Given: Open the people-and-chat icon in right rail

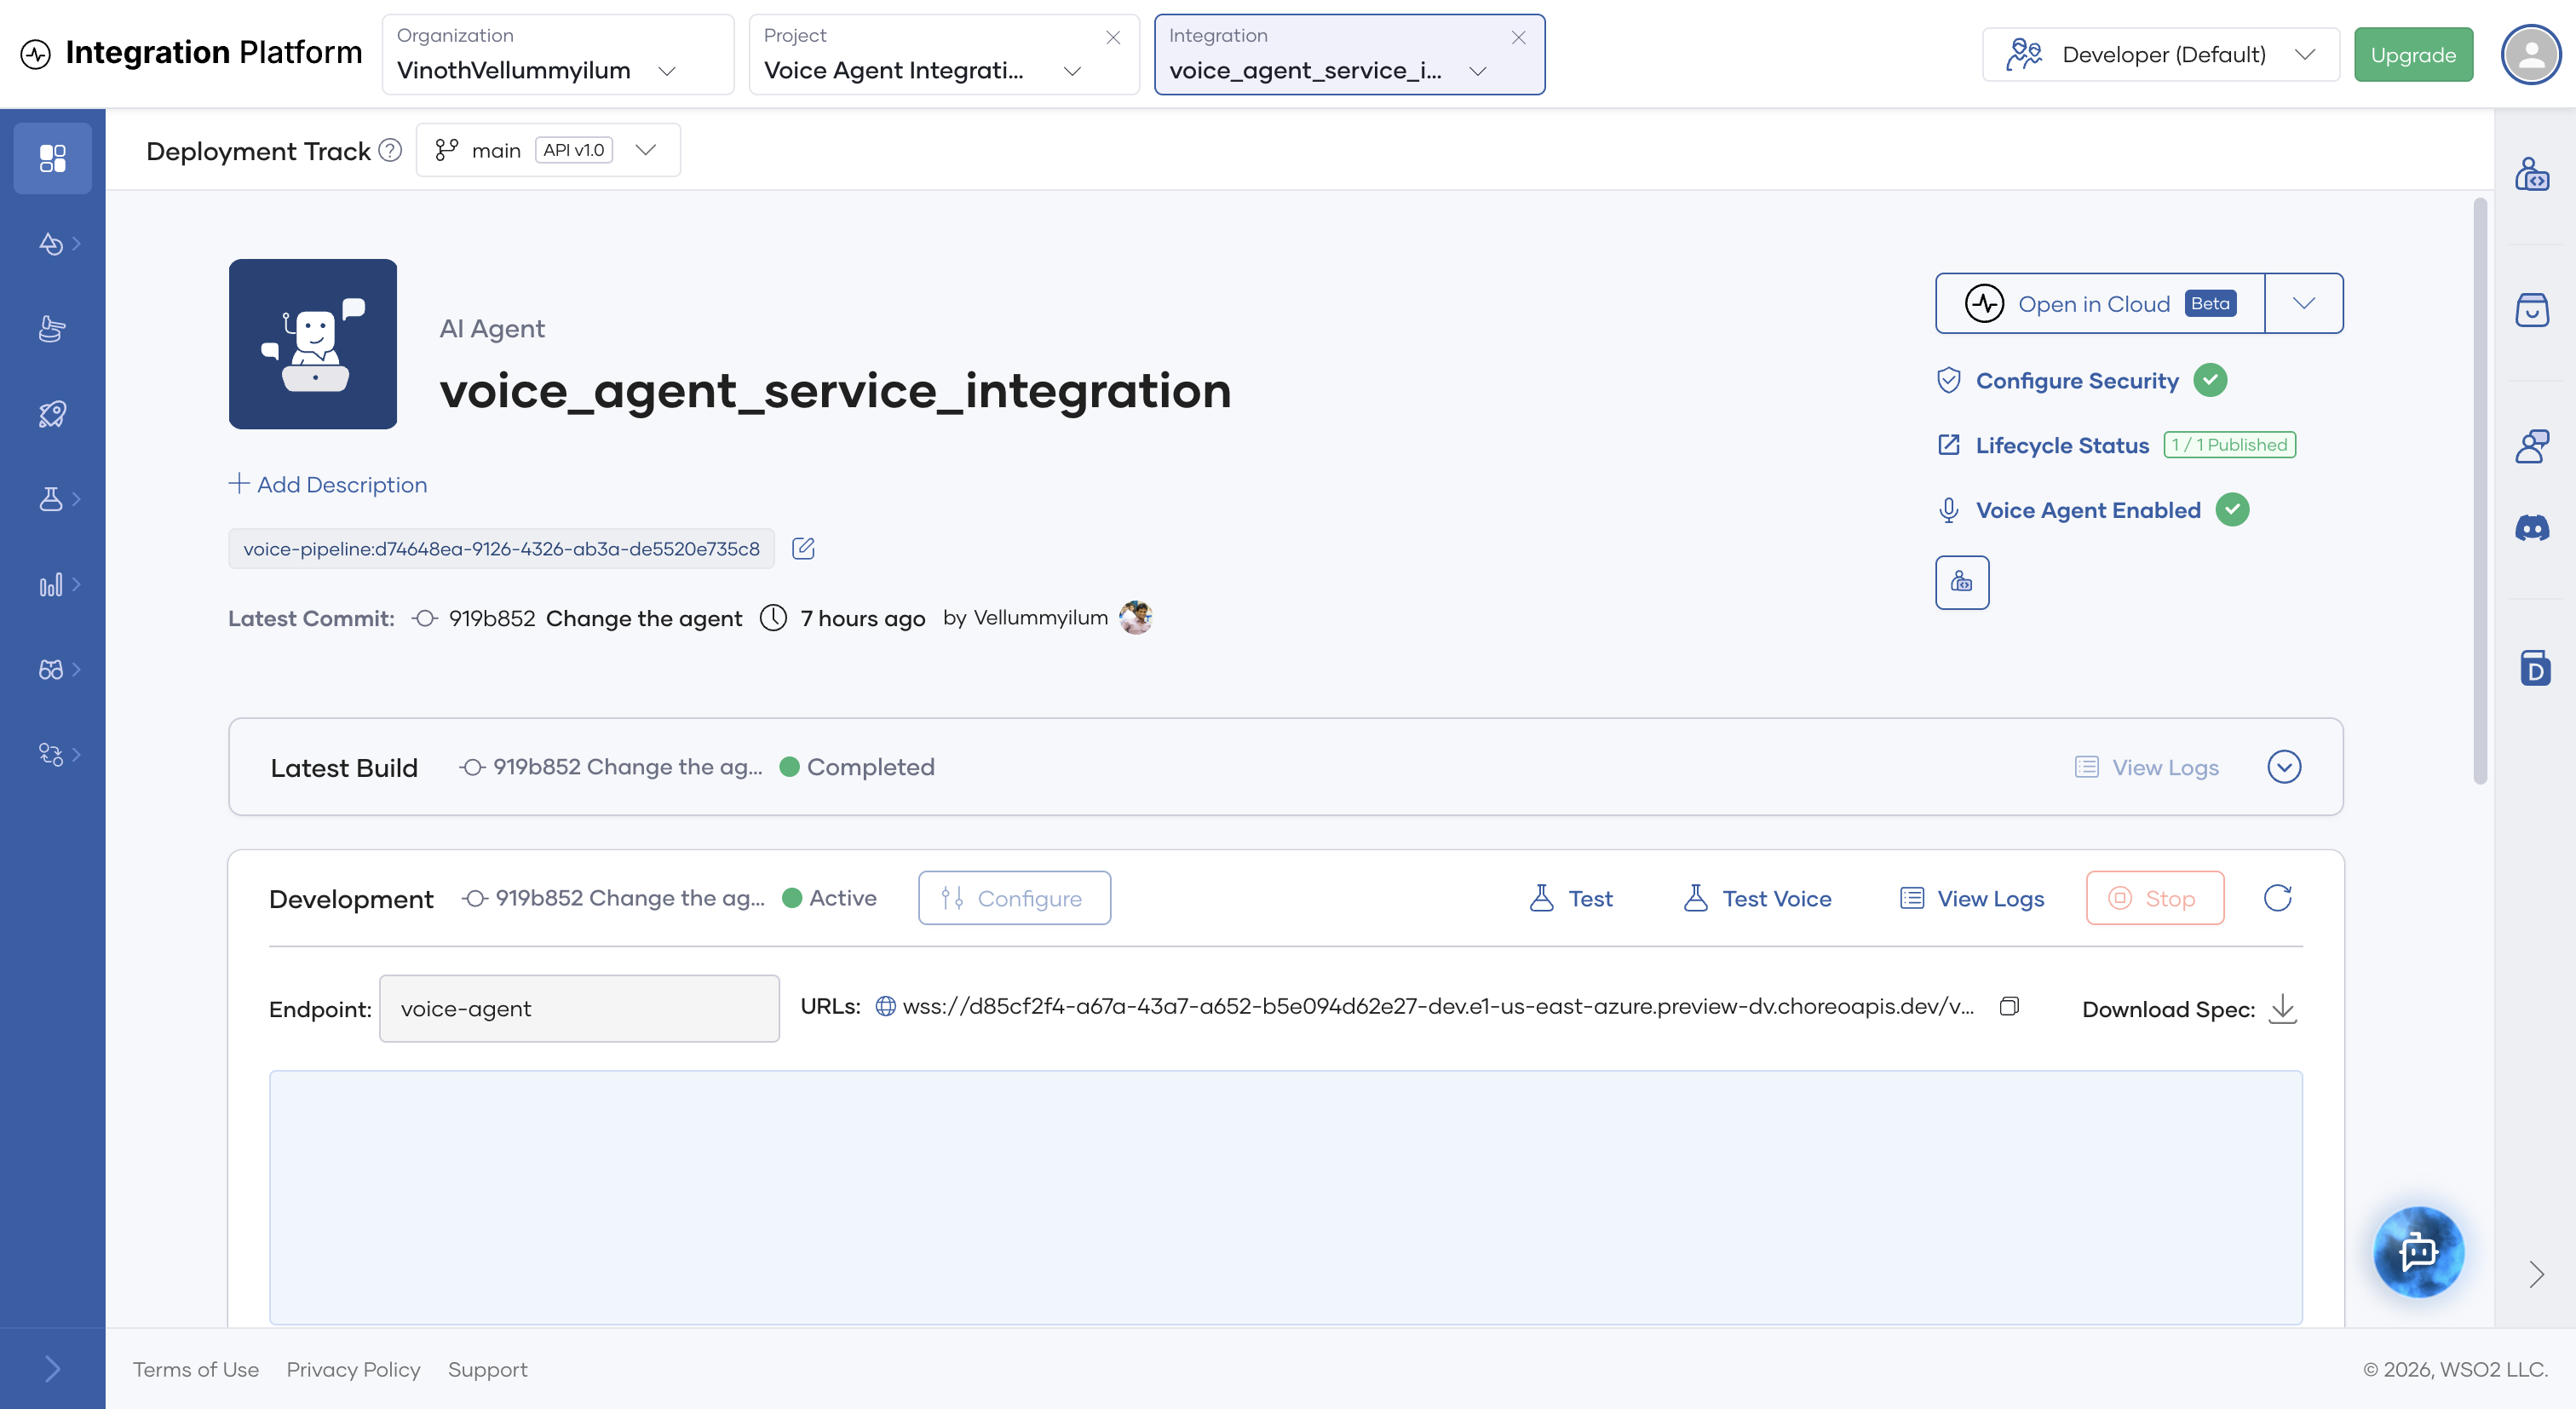Looking at the screenshot, I should (x=2532, y=446).
